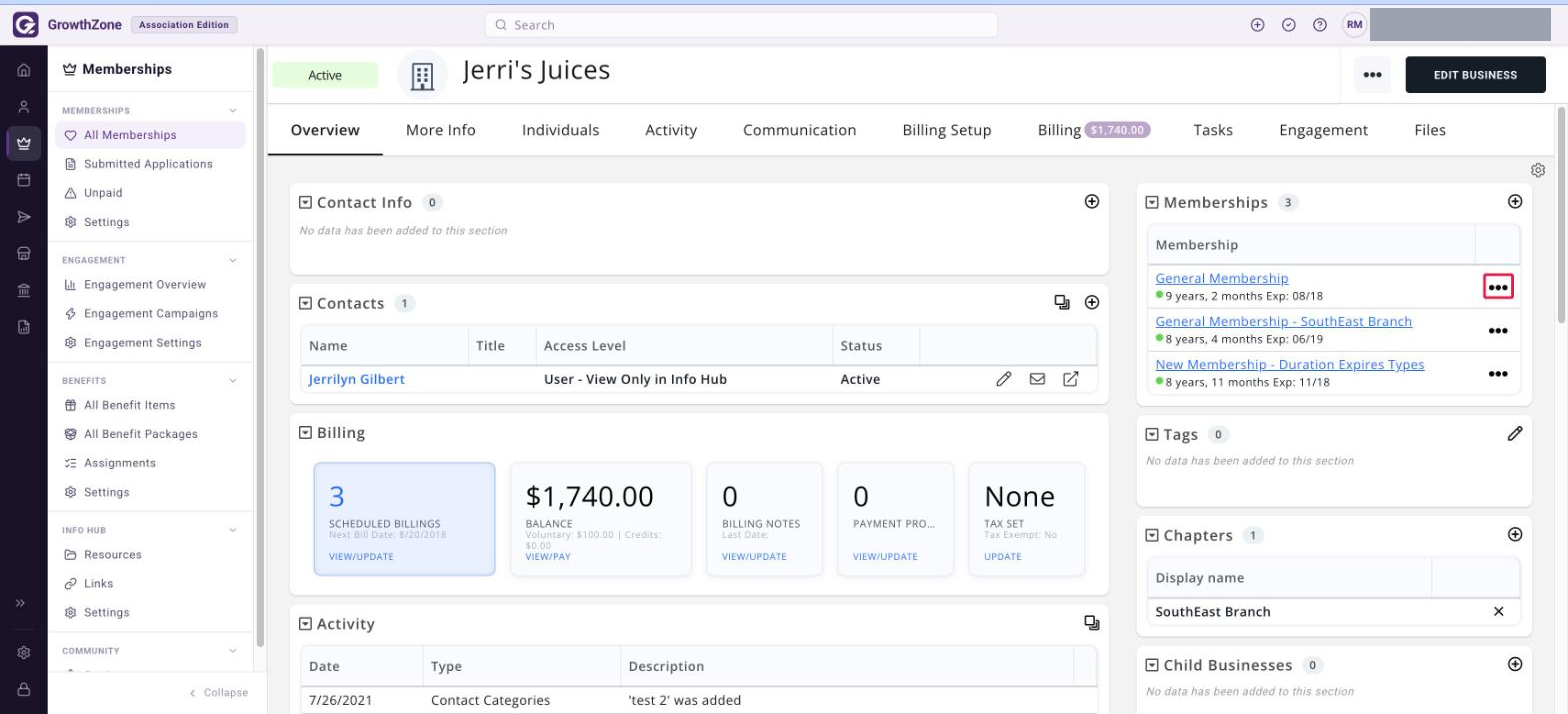Viewport: 1568px width, 714px height.
Task: Click View/Pay under Balance
Action: (548, 556)
